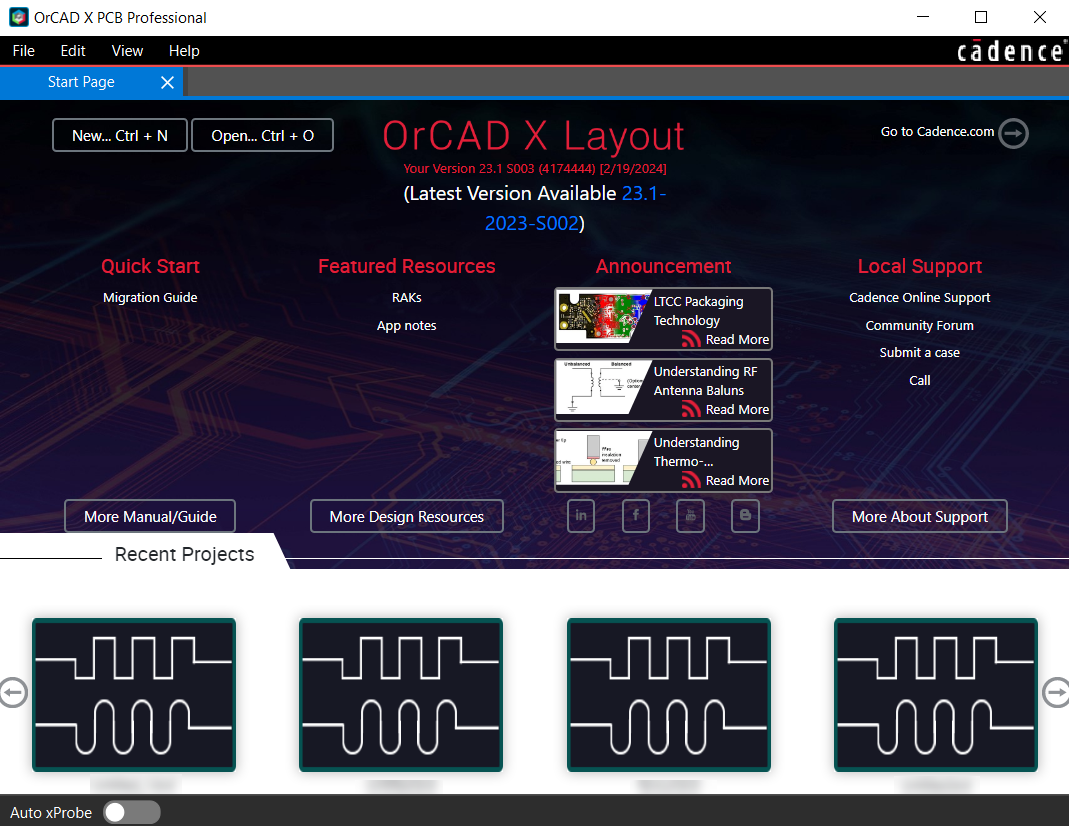The image size is (1069, 826).
Task: Click the More About Support button
Action: [920, 516]
